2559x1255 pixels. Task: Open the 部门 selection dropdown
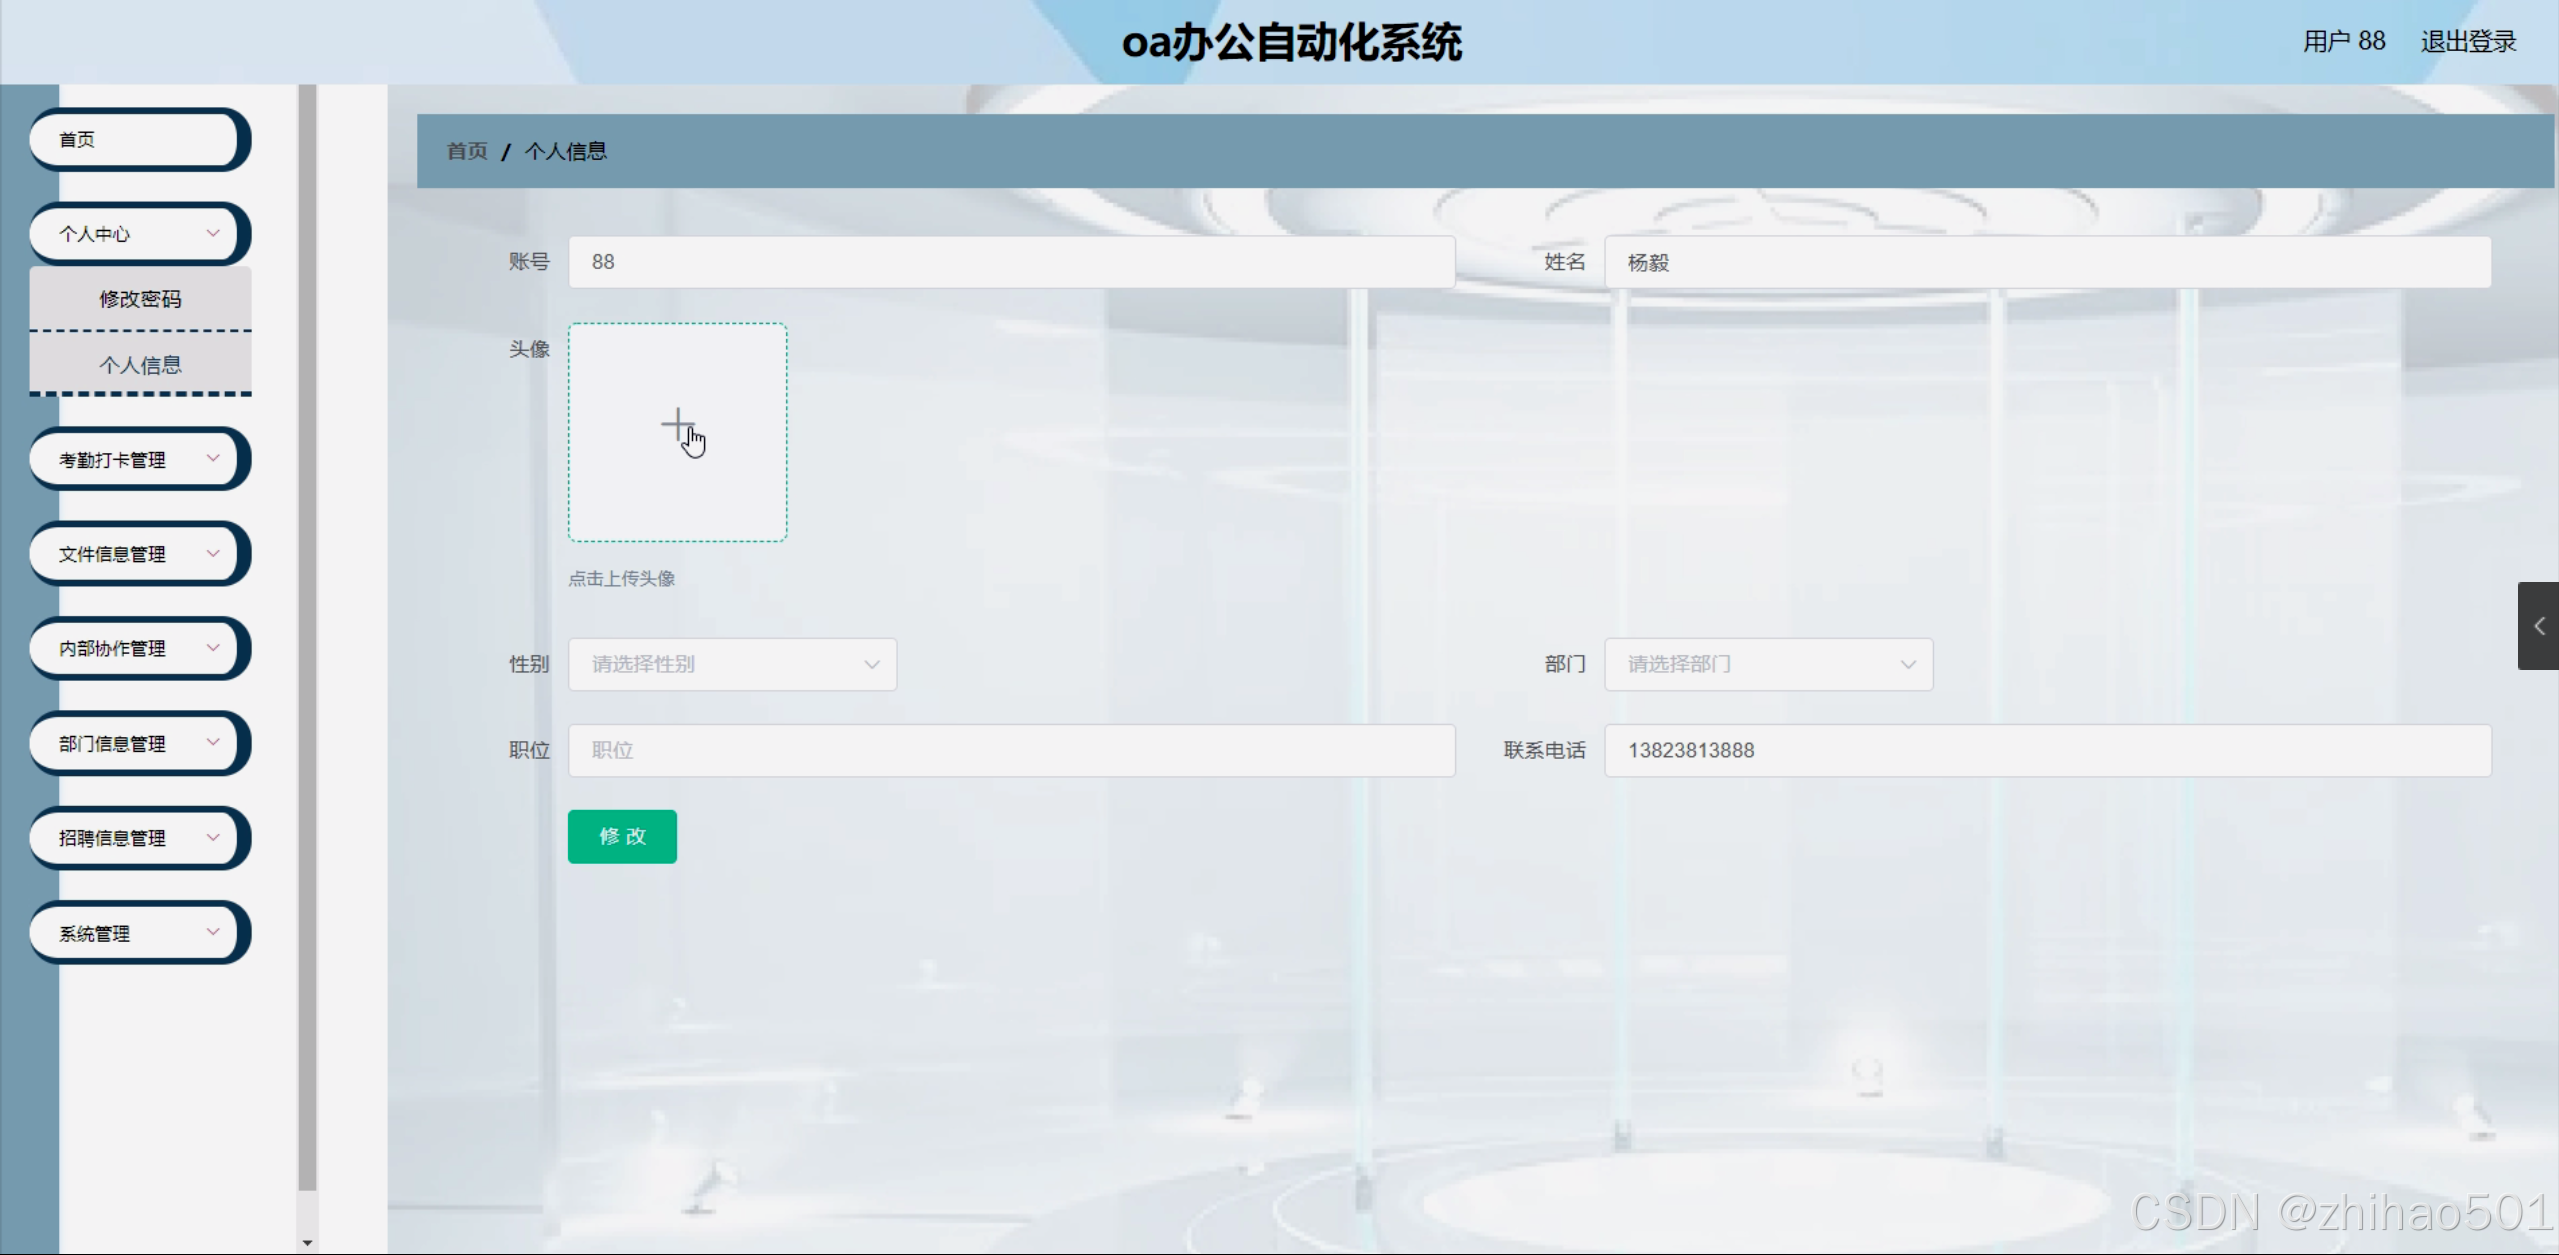[x=1768, y=664]
